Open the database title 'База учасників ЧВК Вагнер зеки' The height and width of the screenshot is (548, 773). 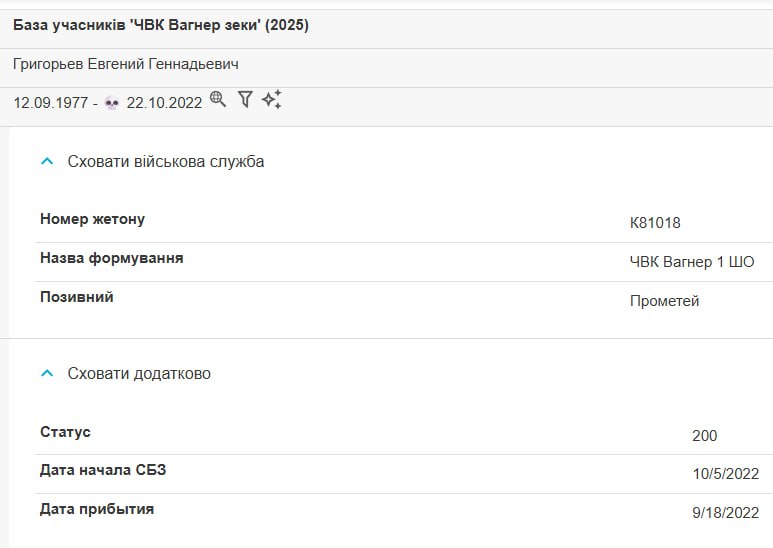161,25
